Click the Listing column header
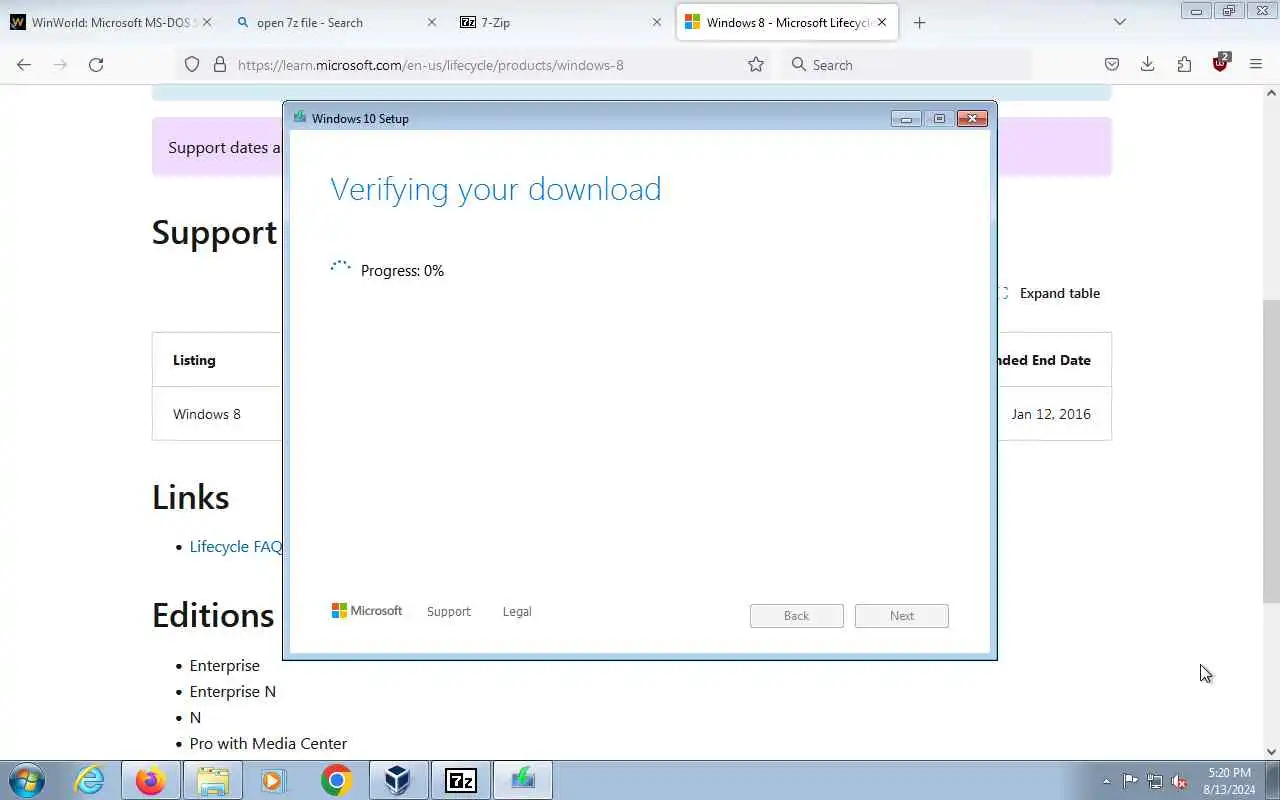This screenshot has width=1280, height=800. (x=194, y=360)
